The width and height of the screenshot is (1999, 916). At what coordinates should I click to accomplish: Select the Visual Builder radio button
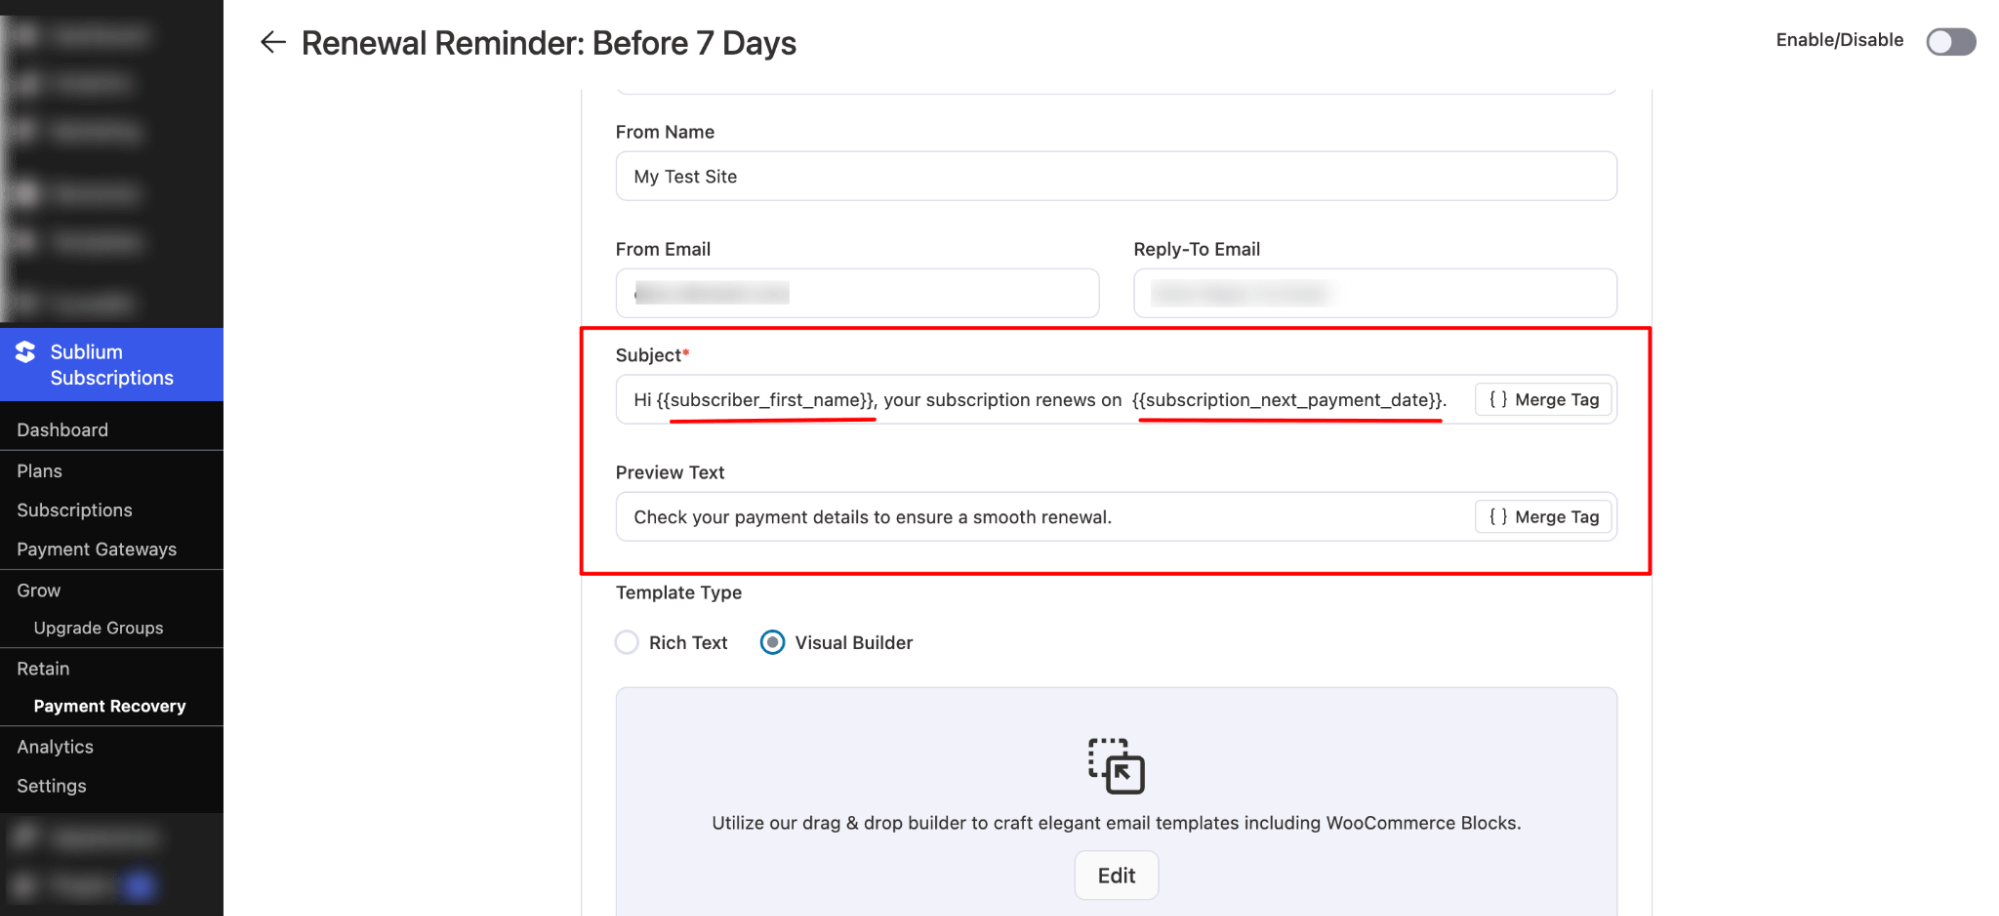click(x=771, y=642)
